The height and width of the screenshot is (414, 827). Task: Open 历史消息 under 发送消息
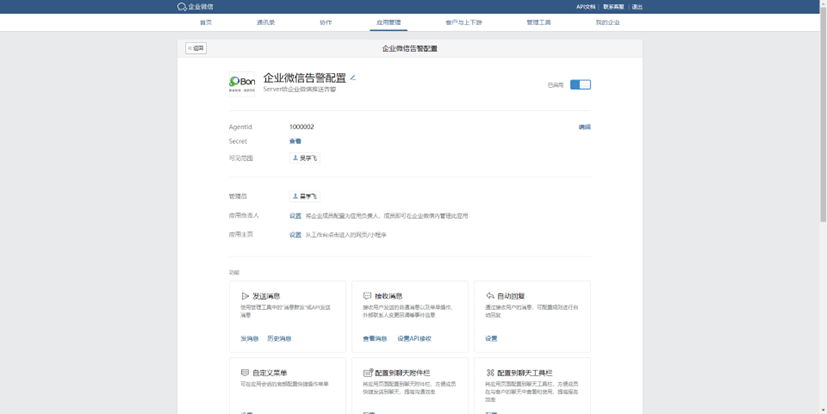279,339
